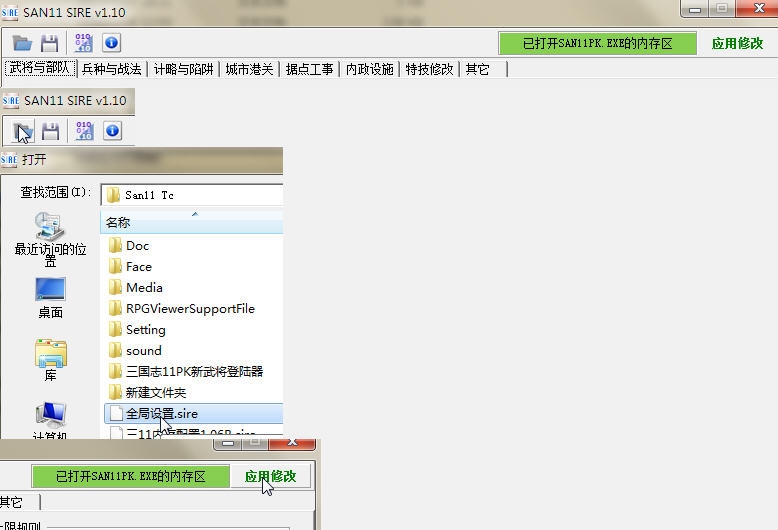This screenshot has height=530, width=778.
Task: Select 城市港关 tab
Action: tap(249, 69)
